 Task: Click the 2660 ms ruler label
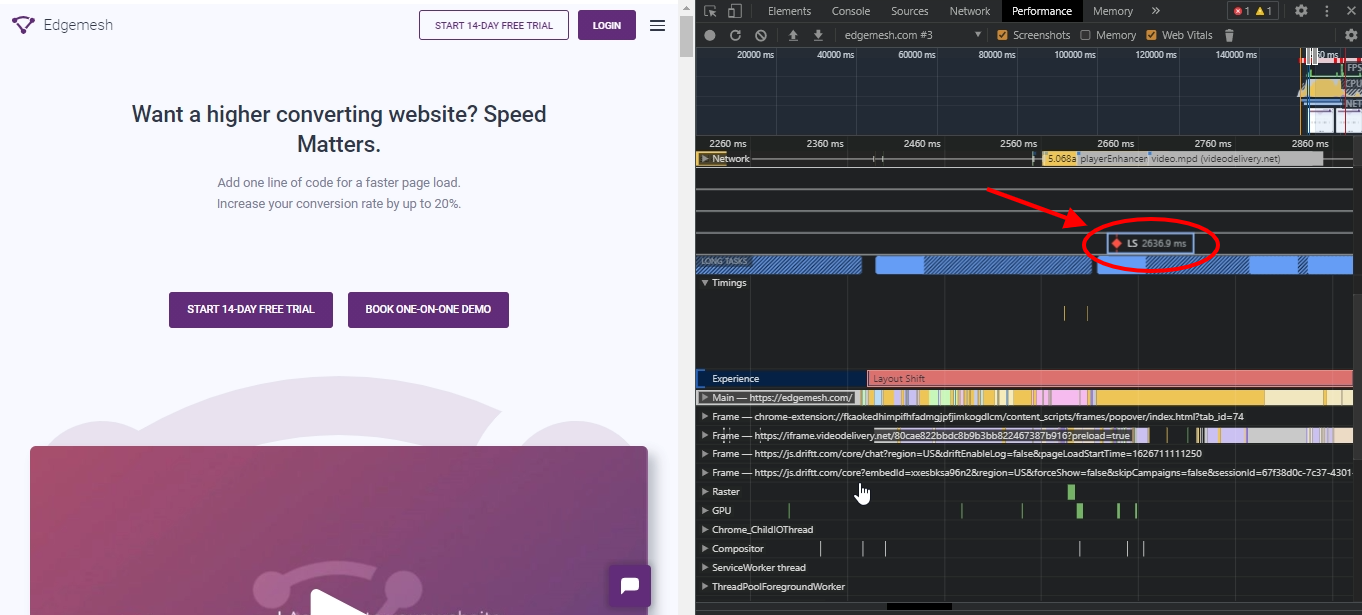[1114, 144]
